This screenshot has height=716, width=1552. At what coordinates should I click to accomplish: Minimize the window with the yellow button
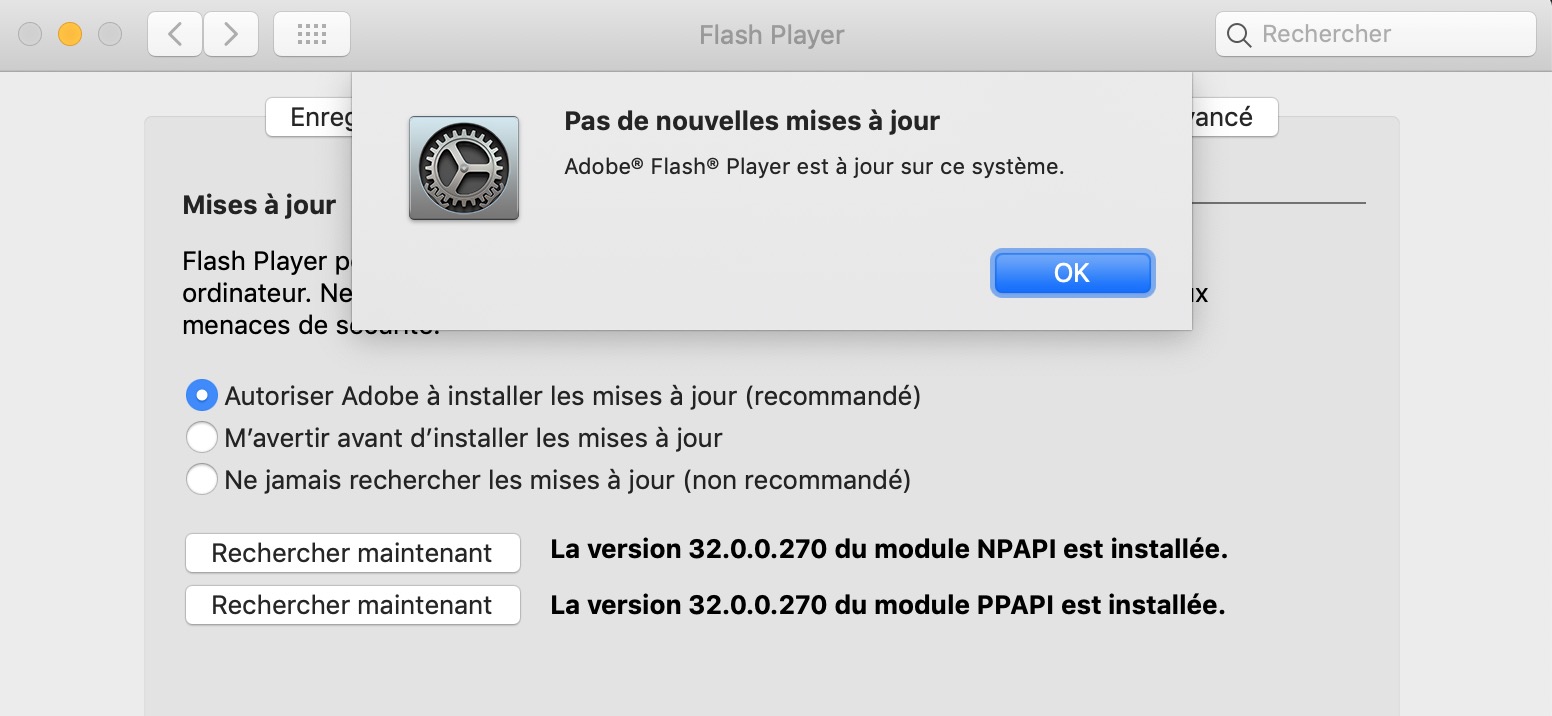click(x=70, y=34)
